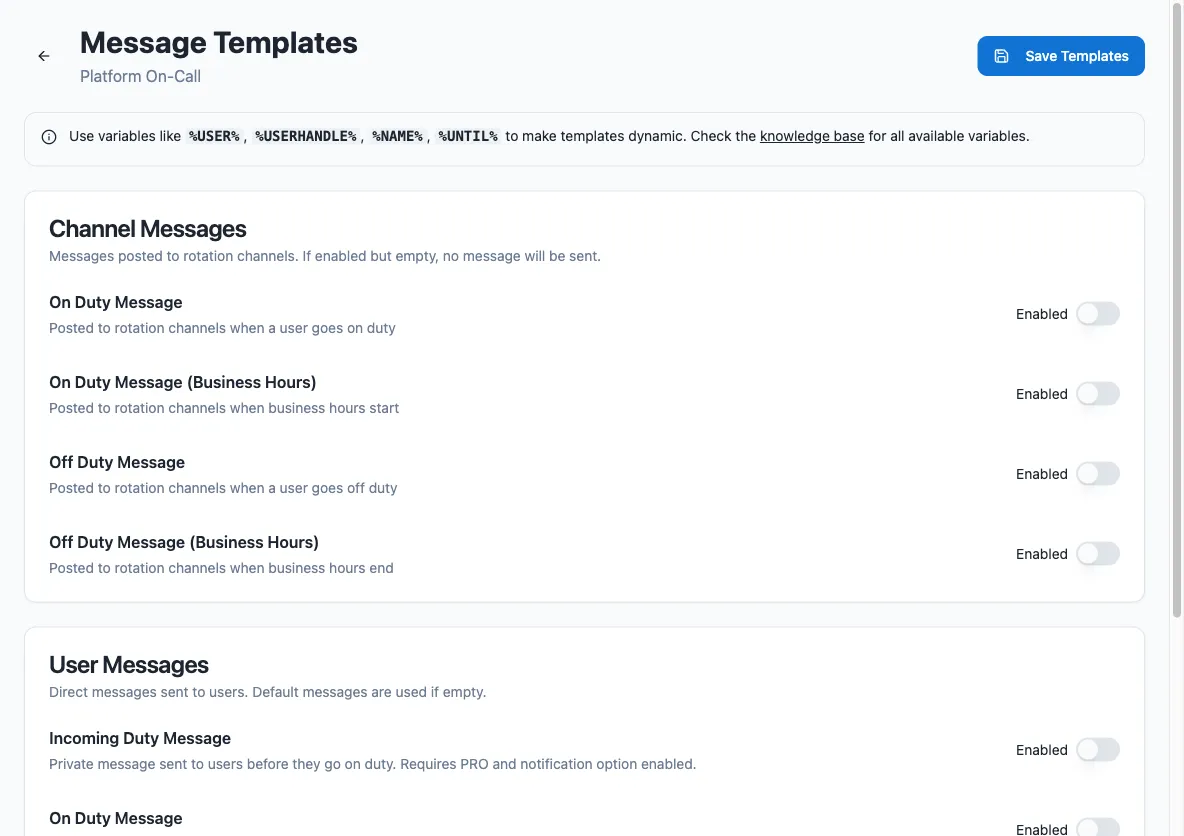The height and width of the screenshot is (836, 1184).
Task: Click the floppy disk icon in Save Templates
Action: click(1001, 56)
